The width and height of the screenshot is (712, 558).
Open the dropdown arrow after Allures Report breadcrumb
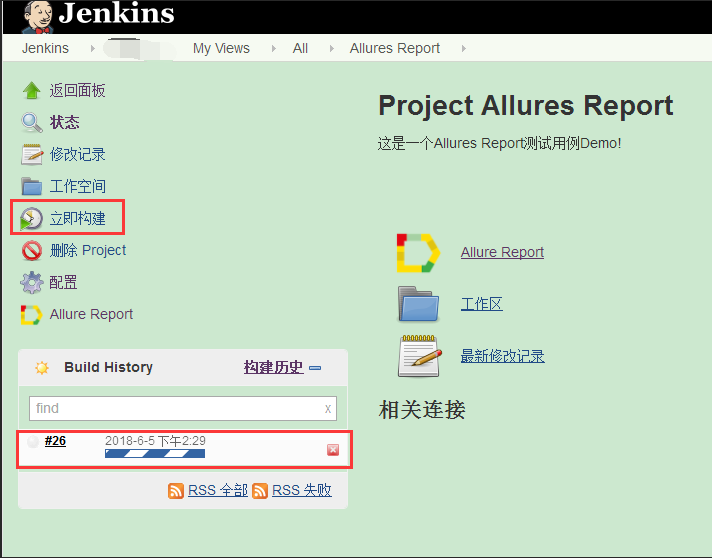click(x=463, y=48)
